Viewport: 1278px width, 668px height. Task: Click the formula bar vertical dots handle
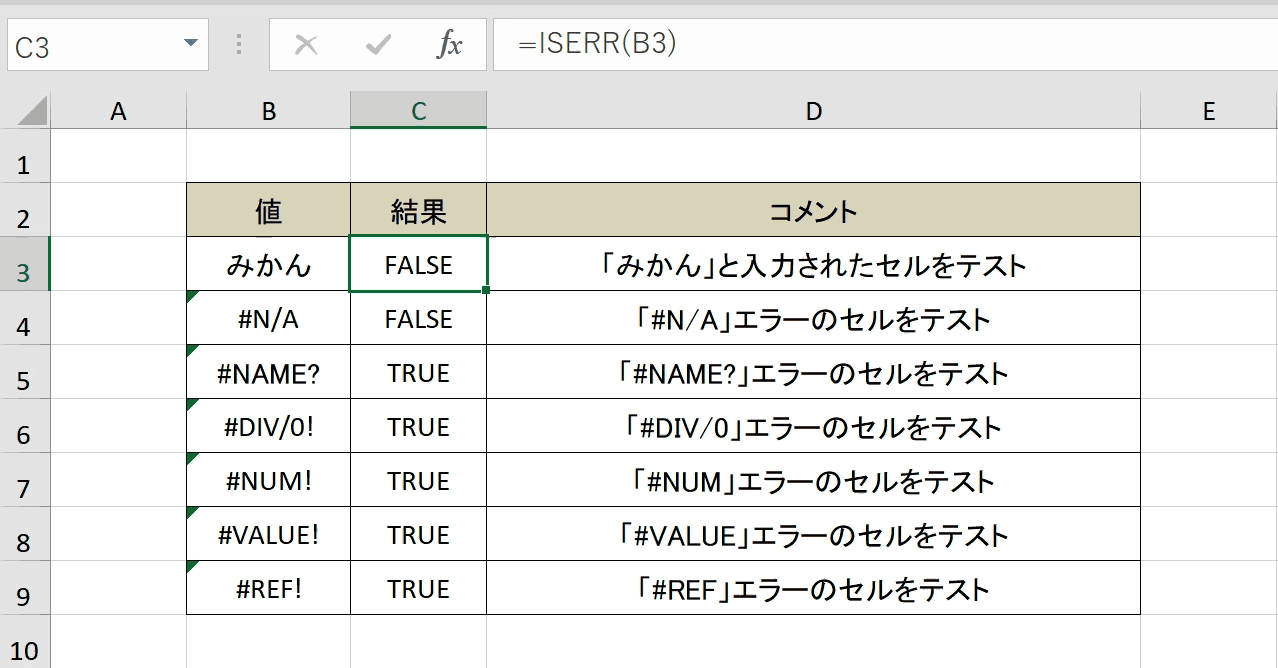239,44
